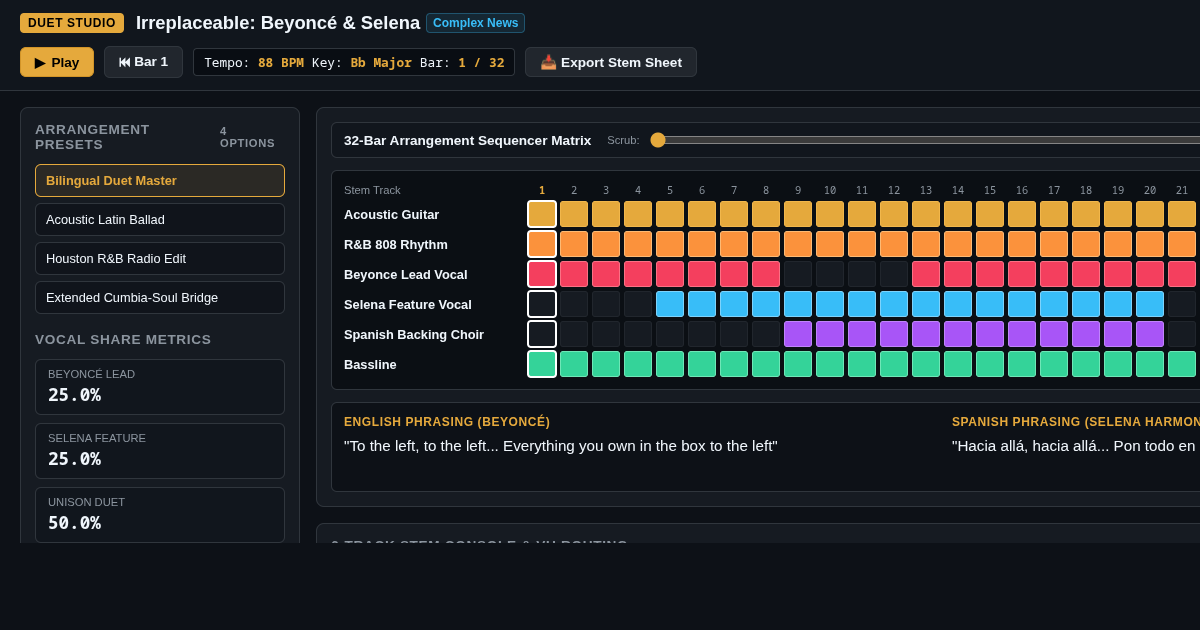Toggle Acoustic Guitar cell at bar 16
The height and width of the screenshot is (630, 1200).
click(x=1022, y=214)
